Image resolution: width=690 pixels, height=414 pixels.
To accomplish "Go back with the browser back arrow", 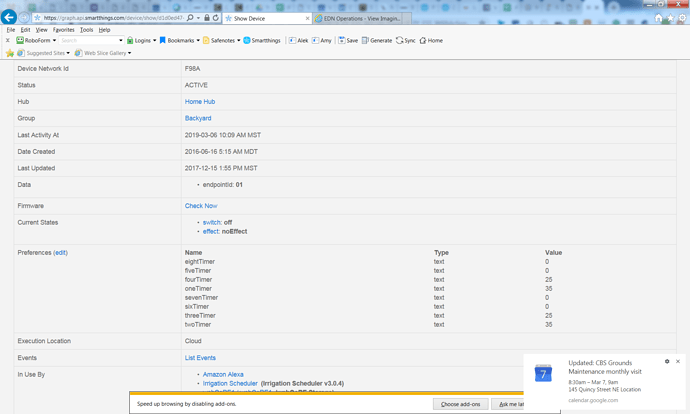I will [8, 17].
